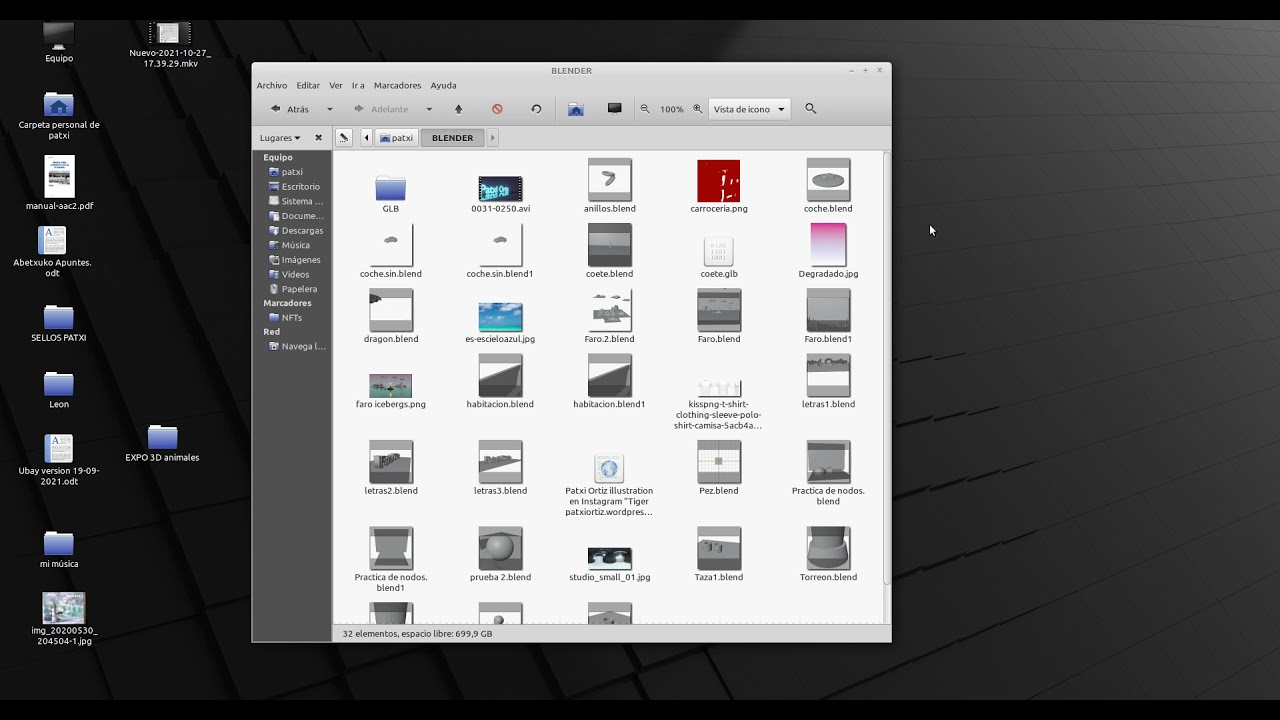
Task: Toggle the location text entry pencil icon
Action: tap(343, 138)
